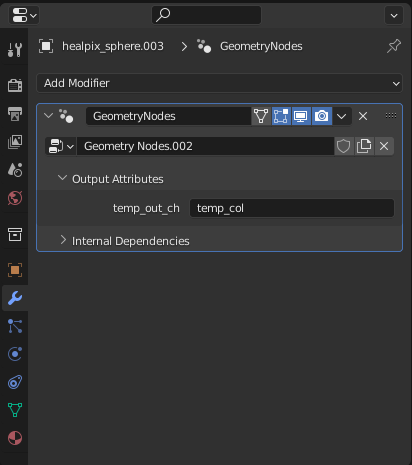The width and height of the screenshot is (412, 465).
Task: Click the GeometryNodes breadcrumb icon
Action: 204,46
